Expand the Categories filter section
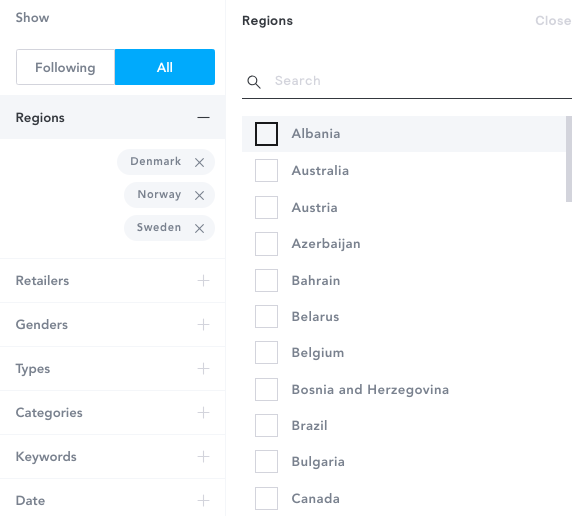This screenshot has height=516, width=584. pos(112,412)
